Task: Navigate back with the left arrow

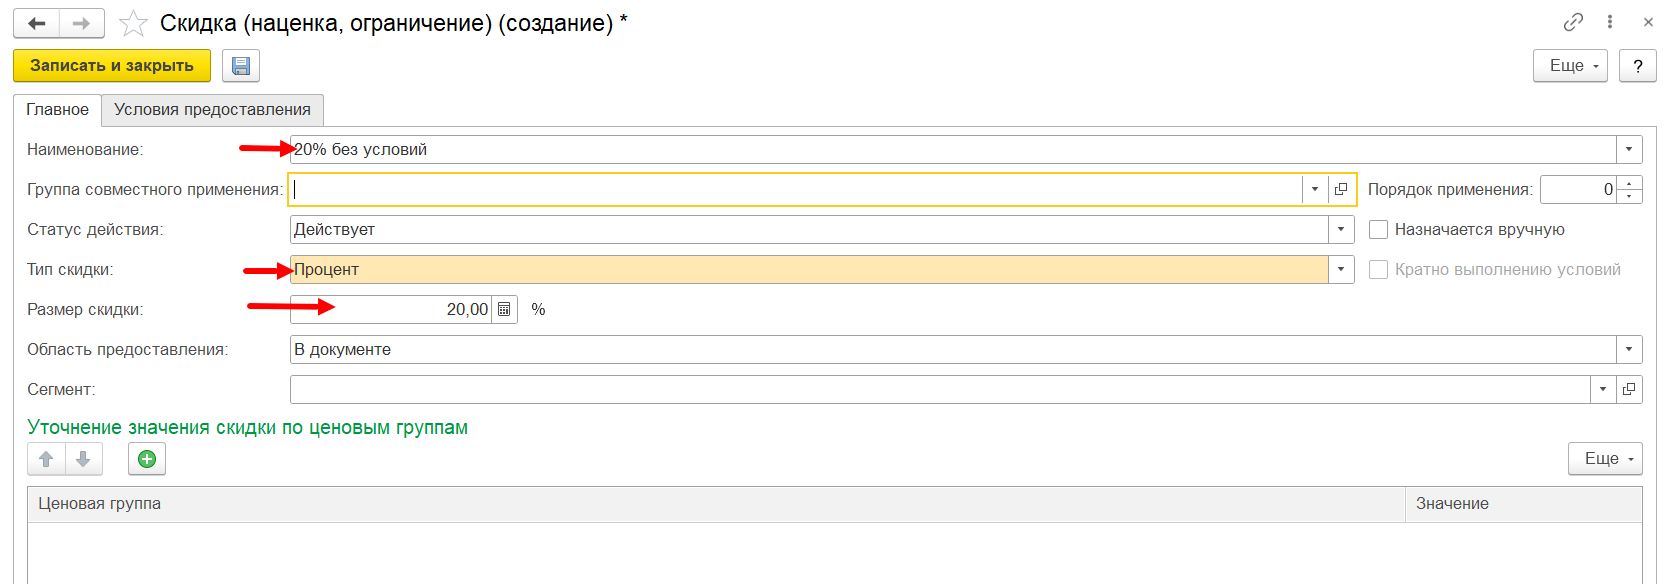Action: point(37,23)
